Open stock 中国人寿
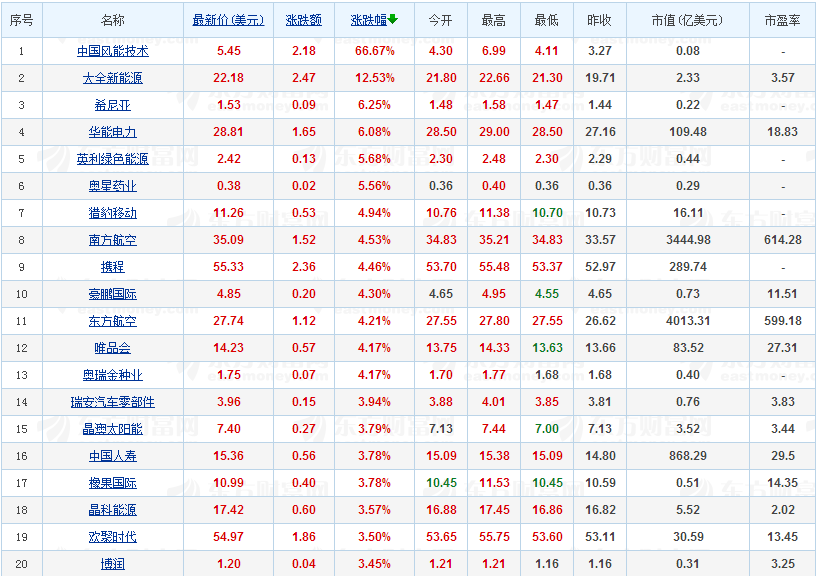 (113, 456)
